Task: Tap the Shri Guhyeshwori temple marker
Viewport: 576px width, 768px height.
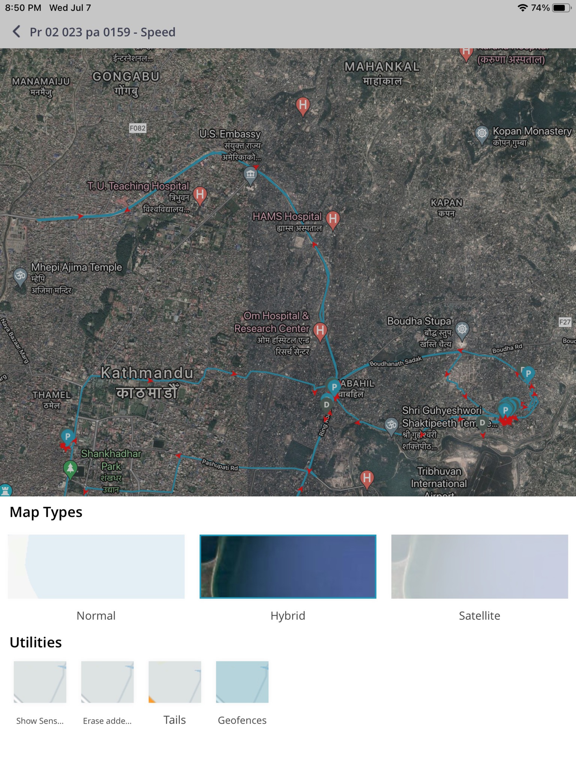Action: click(390, 425)
